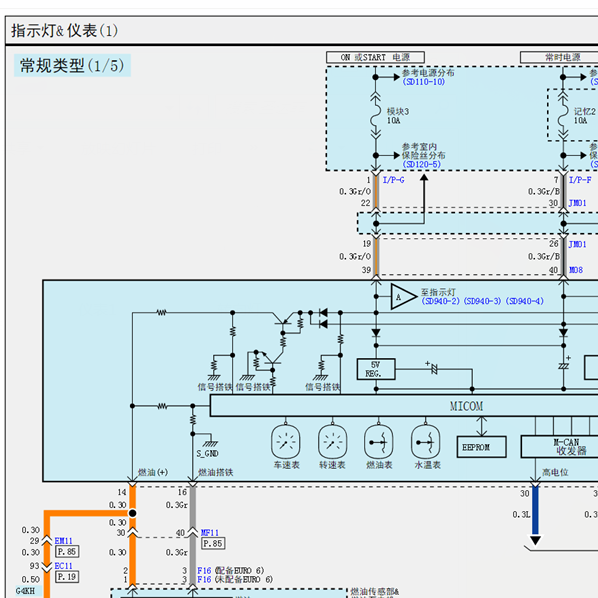Click the 0.3L wire gauge label

pyautogui.click(x=521, y=514)
